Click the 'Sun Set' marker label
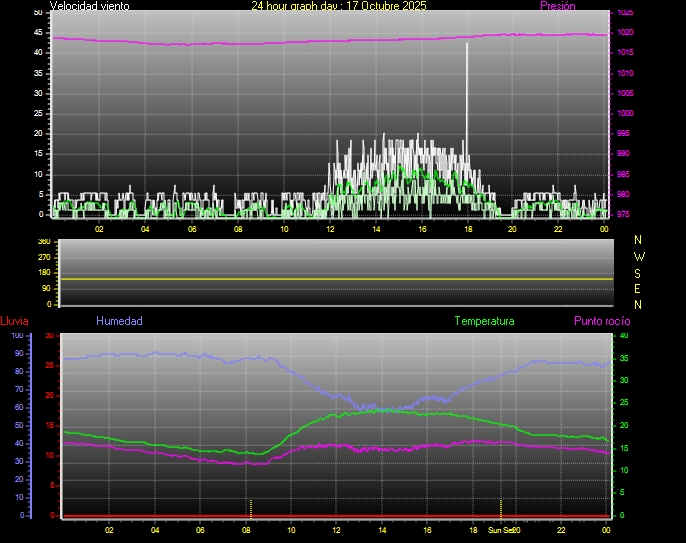Screen dimensions: 686x543 (500, 530)
